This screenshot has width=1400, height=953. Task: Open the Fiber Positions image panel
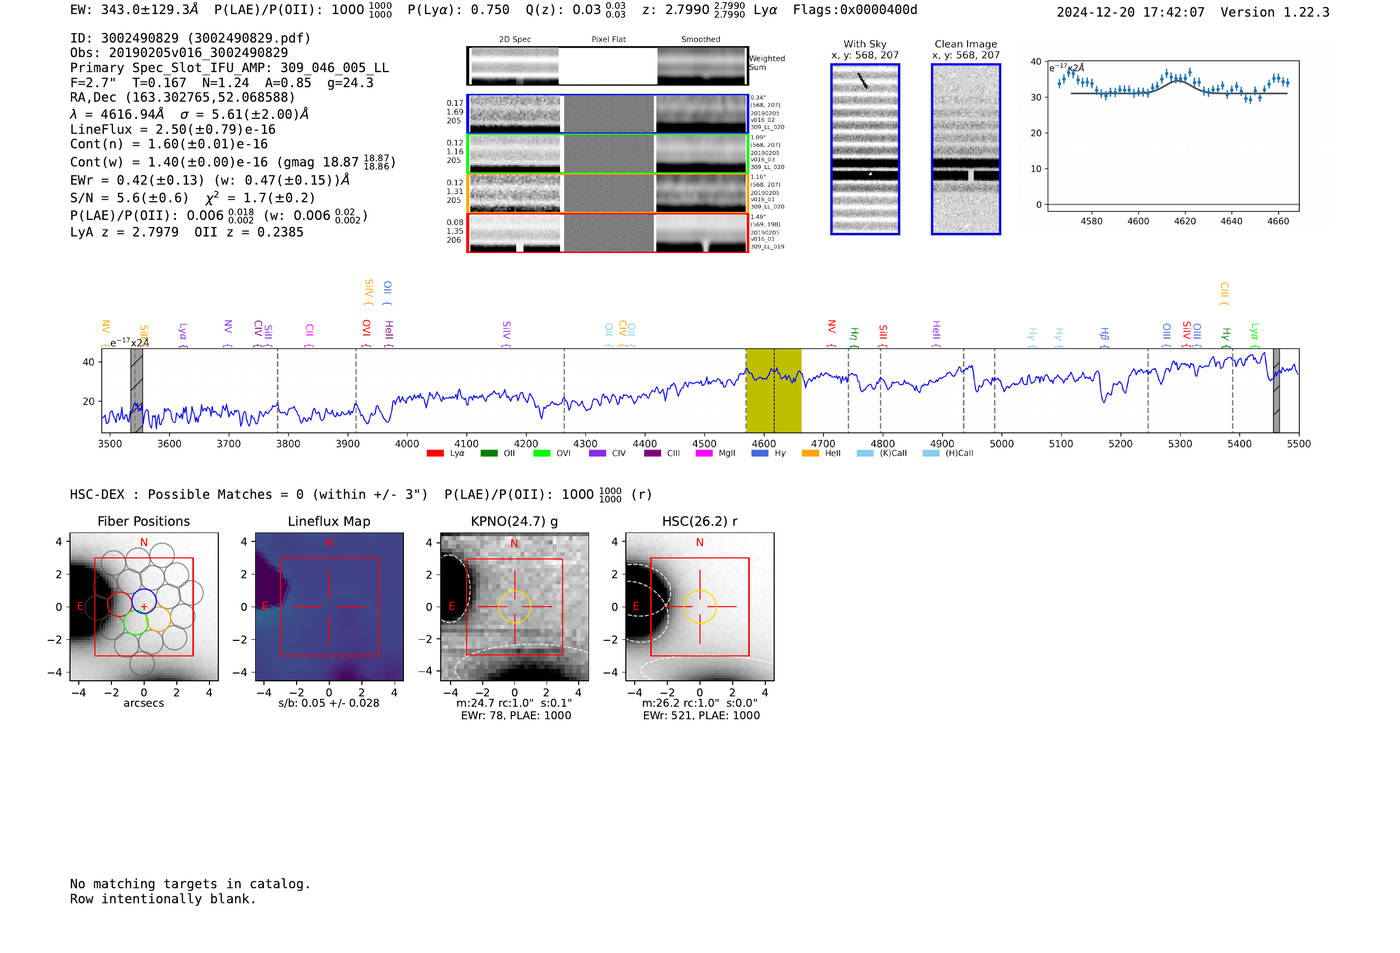click(x=144, y=607)
